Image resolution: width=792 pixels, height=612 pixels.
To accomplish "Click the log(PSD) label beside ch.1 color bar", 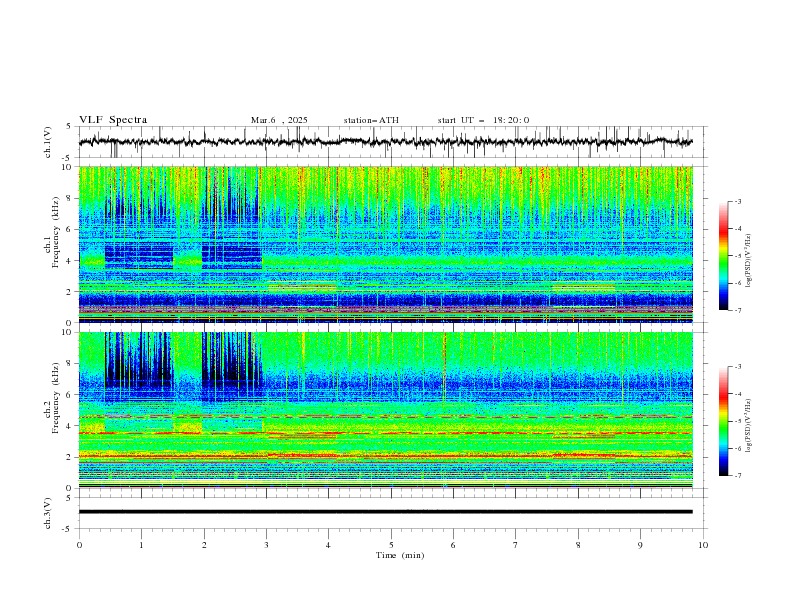I will pos(749,261).
